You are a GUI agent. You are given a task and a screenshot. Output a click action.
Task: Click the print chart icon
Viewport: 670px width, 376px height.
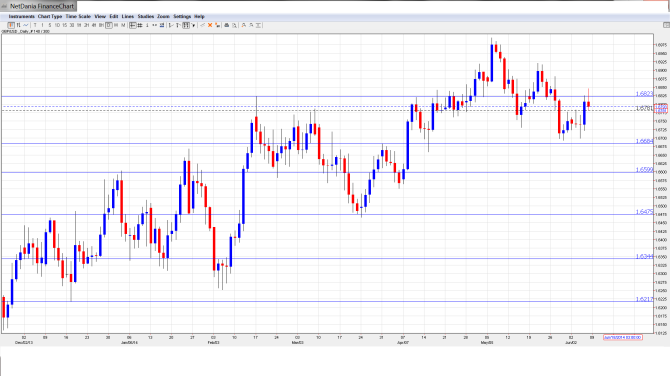coord(227,25)
